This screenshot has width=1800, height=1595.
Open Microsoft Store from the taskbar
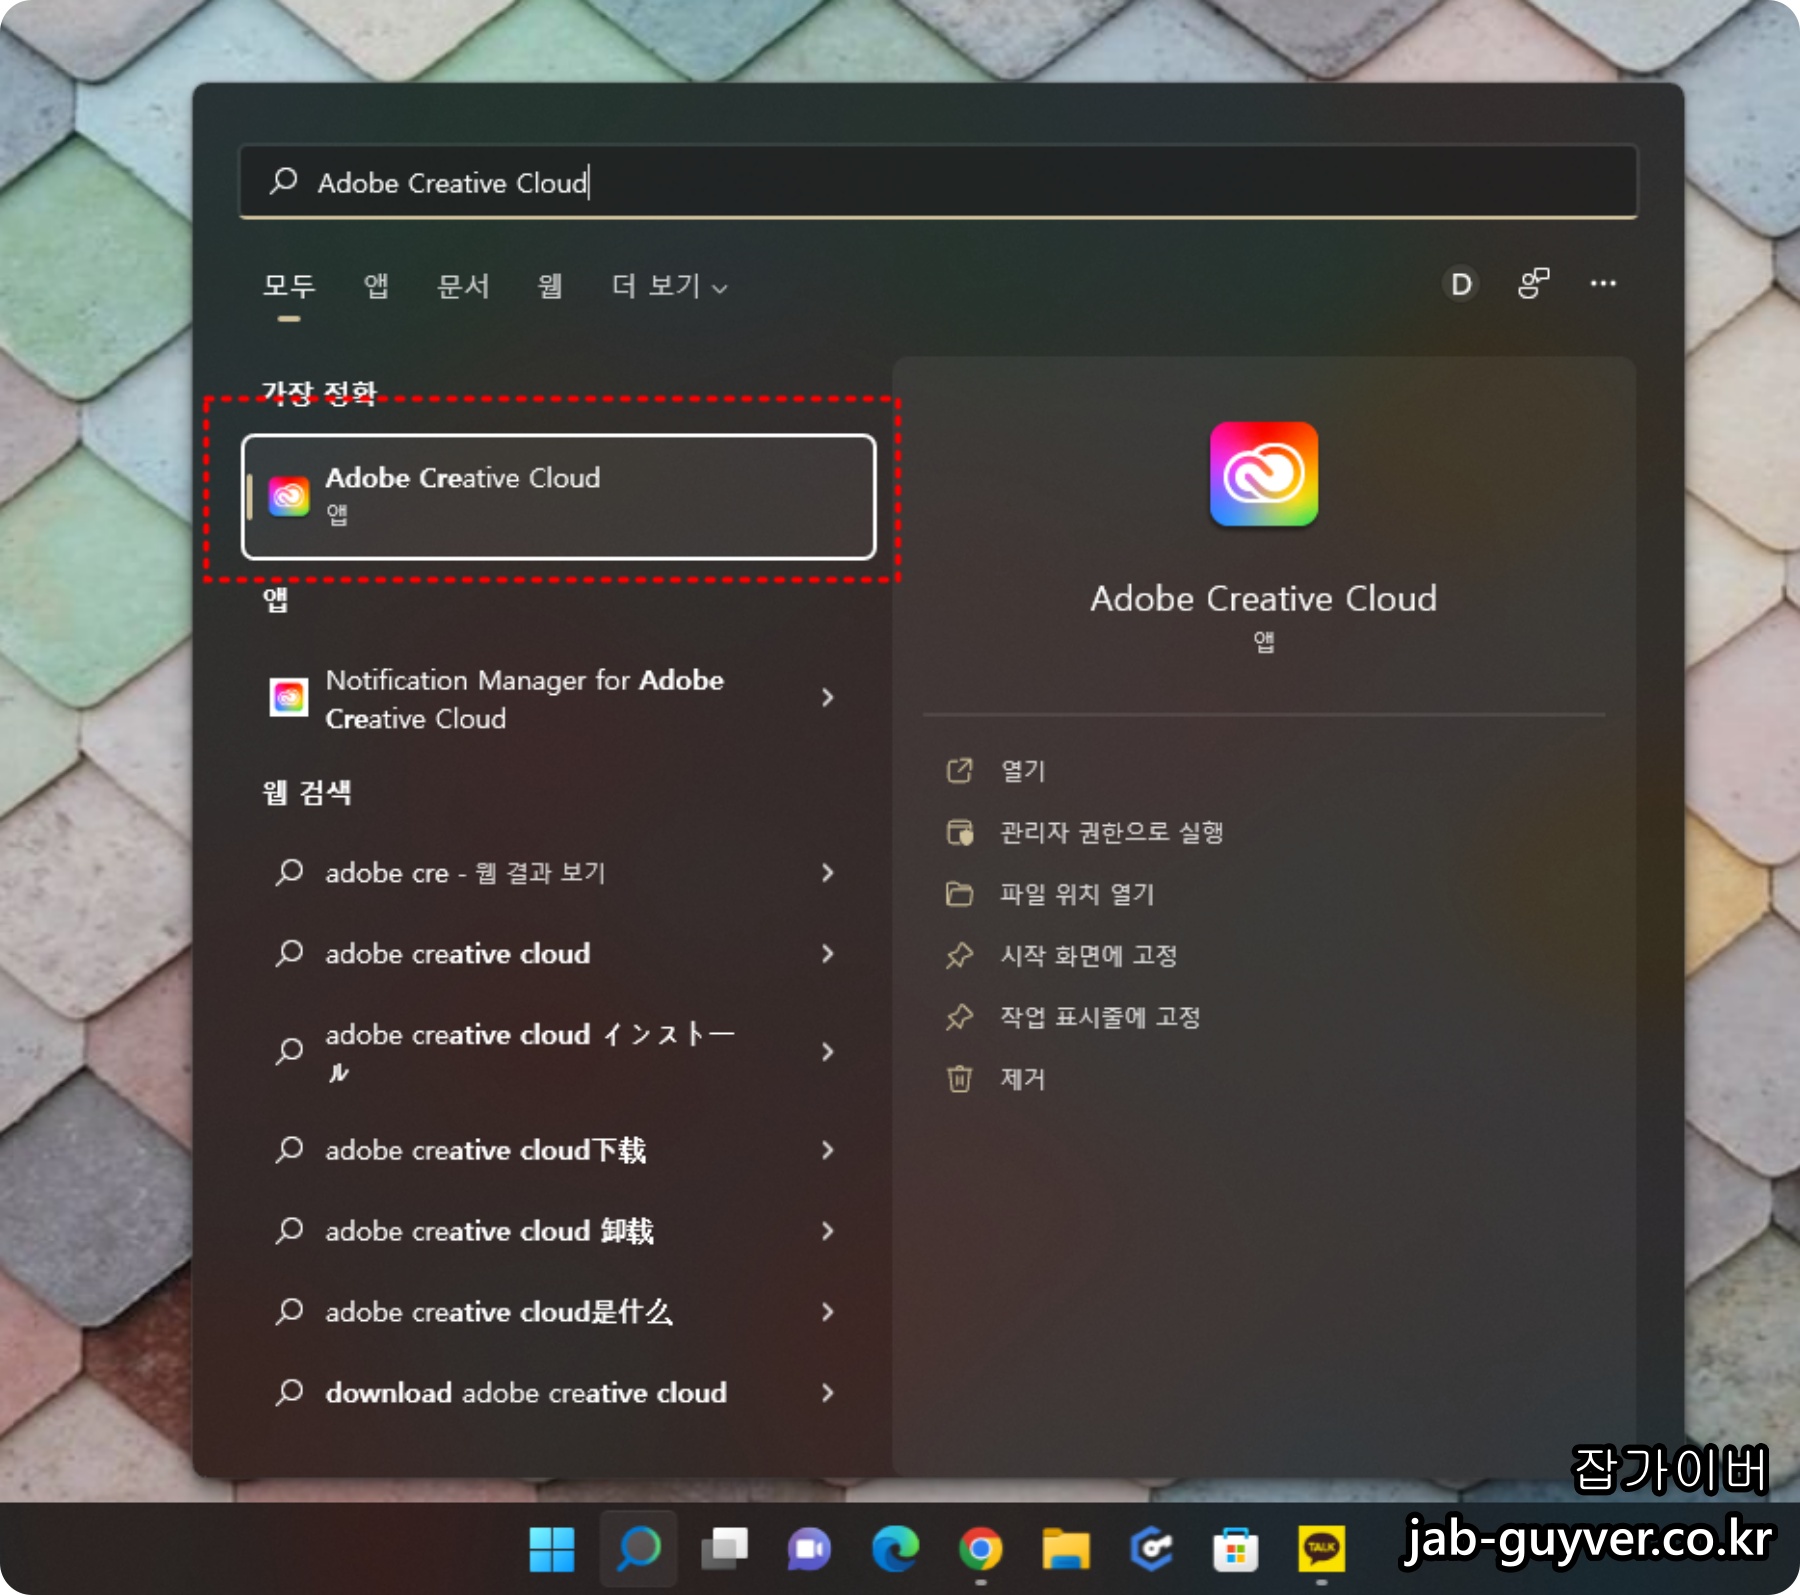[1236, 1549]
